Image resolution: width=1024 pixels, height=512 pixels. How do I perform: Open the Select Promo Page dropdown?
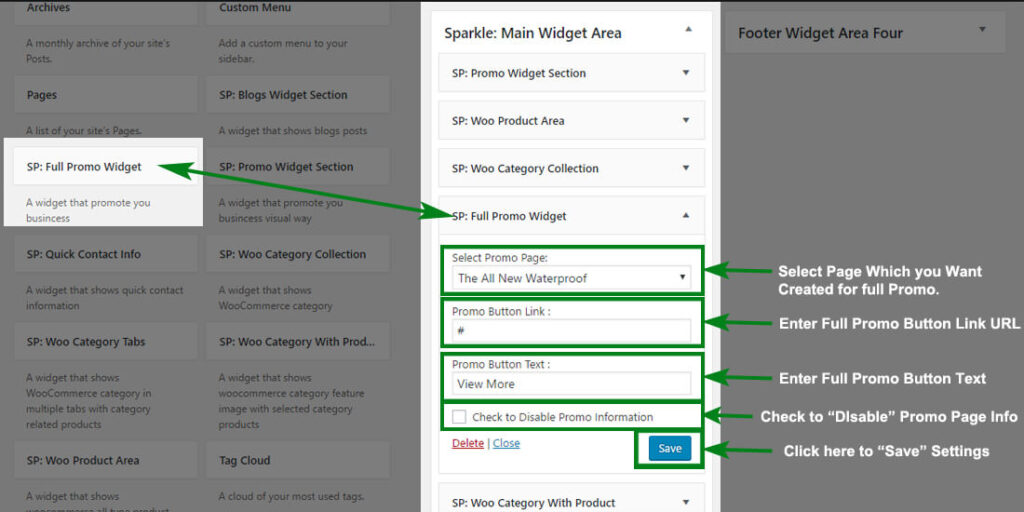(572, 278)
